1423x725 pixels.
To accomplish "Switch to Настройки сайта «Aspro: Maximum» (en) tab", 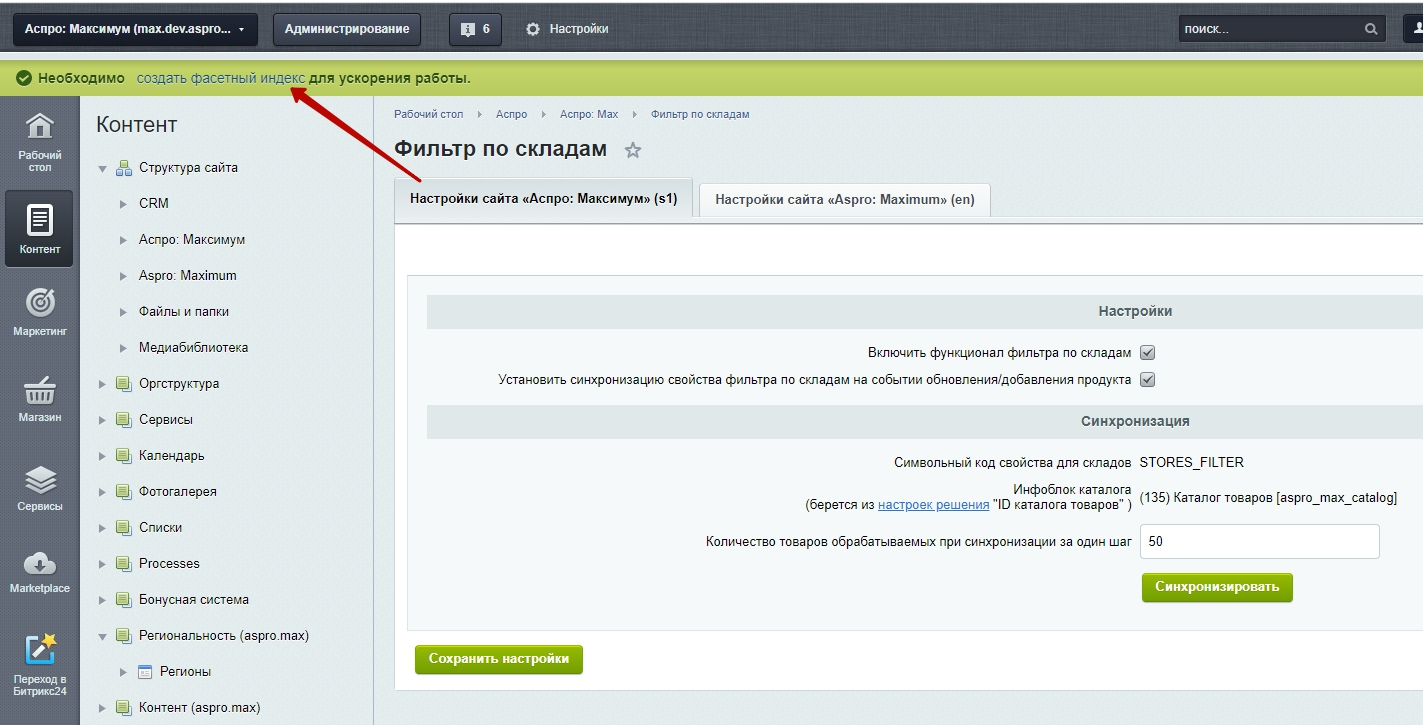I will (x=845, y=199).
